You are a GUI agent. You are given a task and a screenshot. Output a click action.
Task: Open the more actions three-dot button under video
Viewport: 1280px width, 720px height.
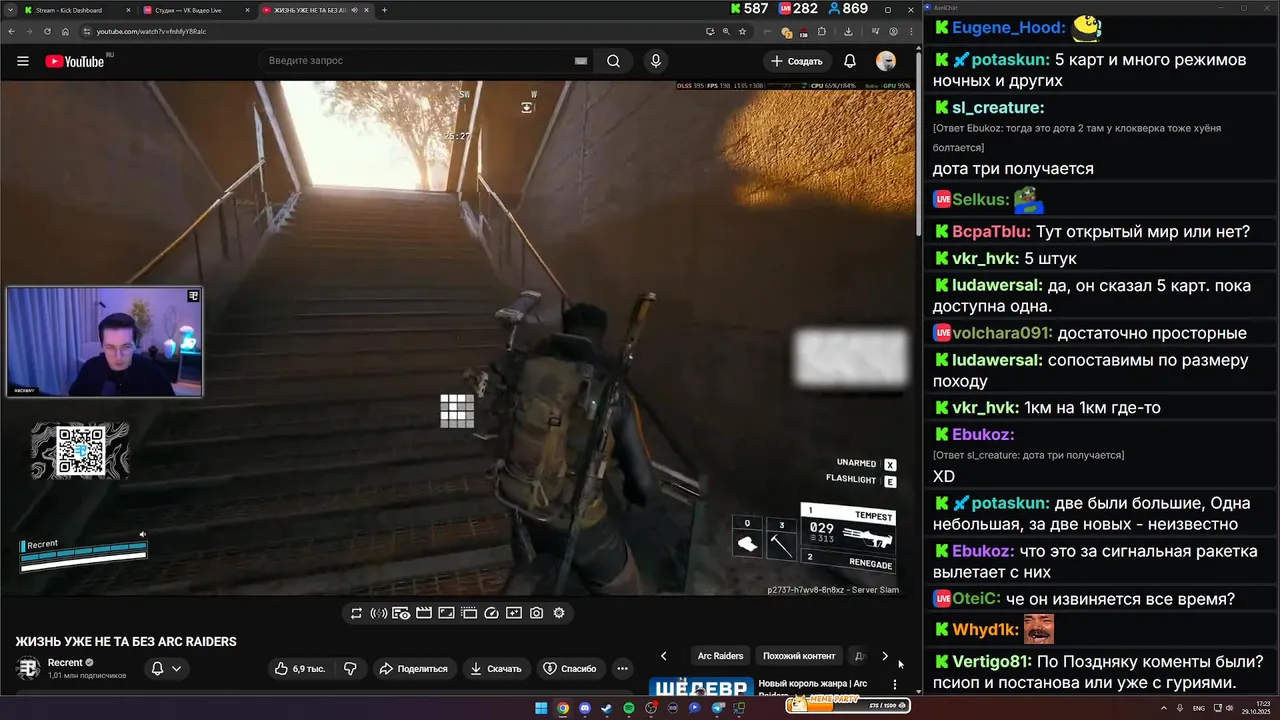click(622, 668)
